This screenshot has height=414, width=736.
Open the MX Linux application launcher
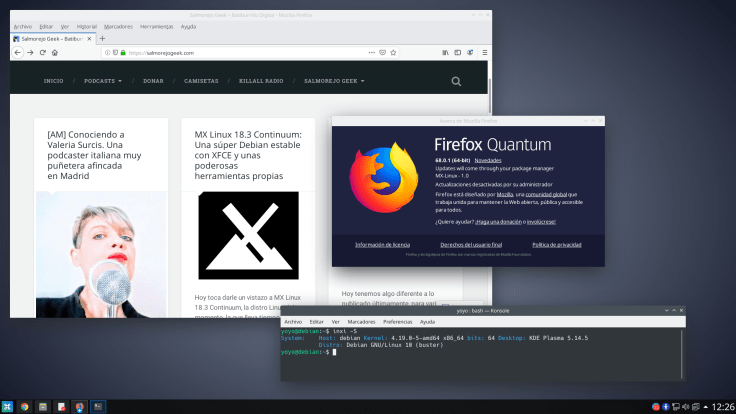tap(8, 406)
